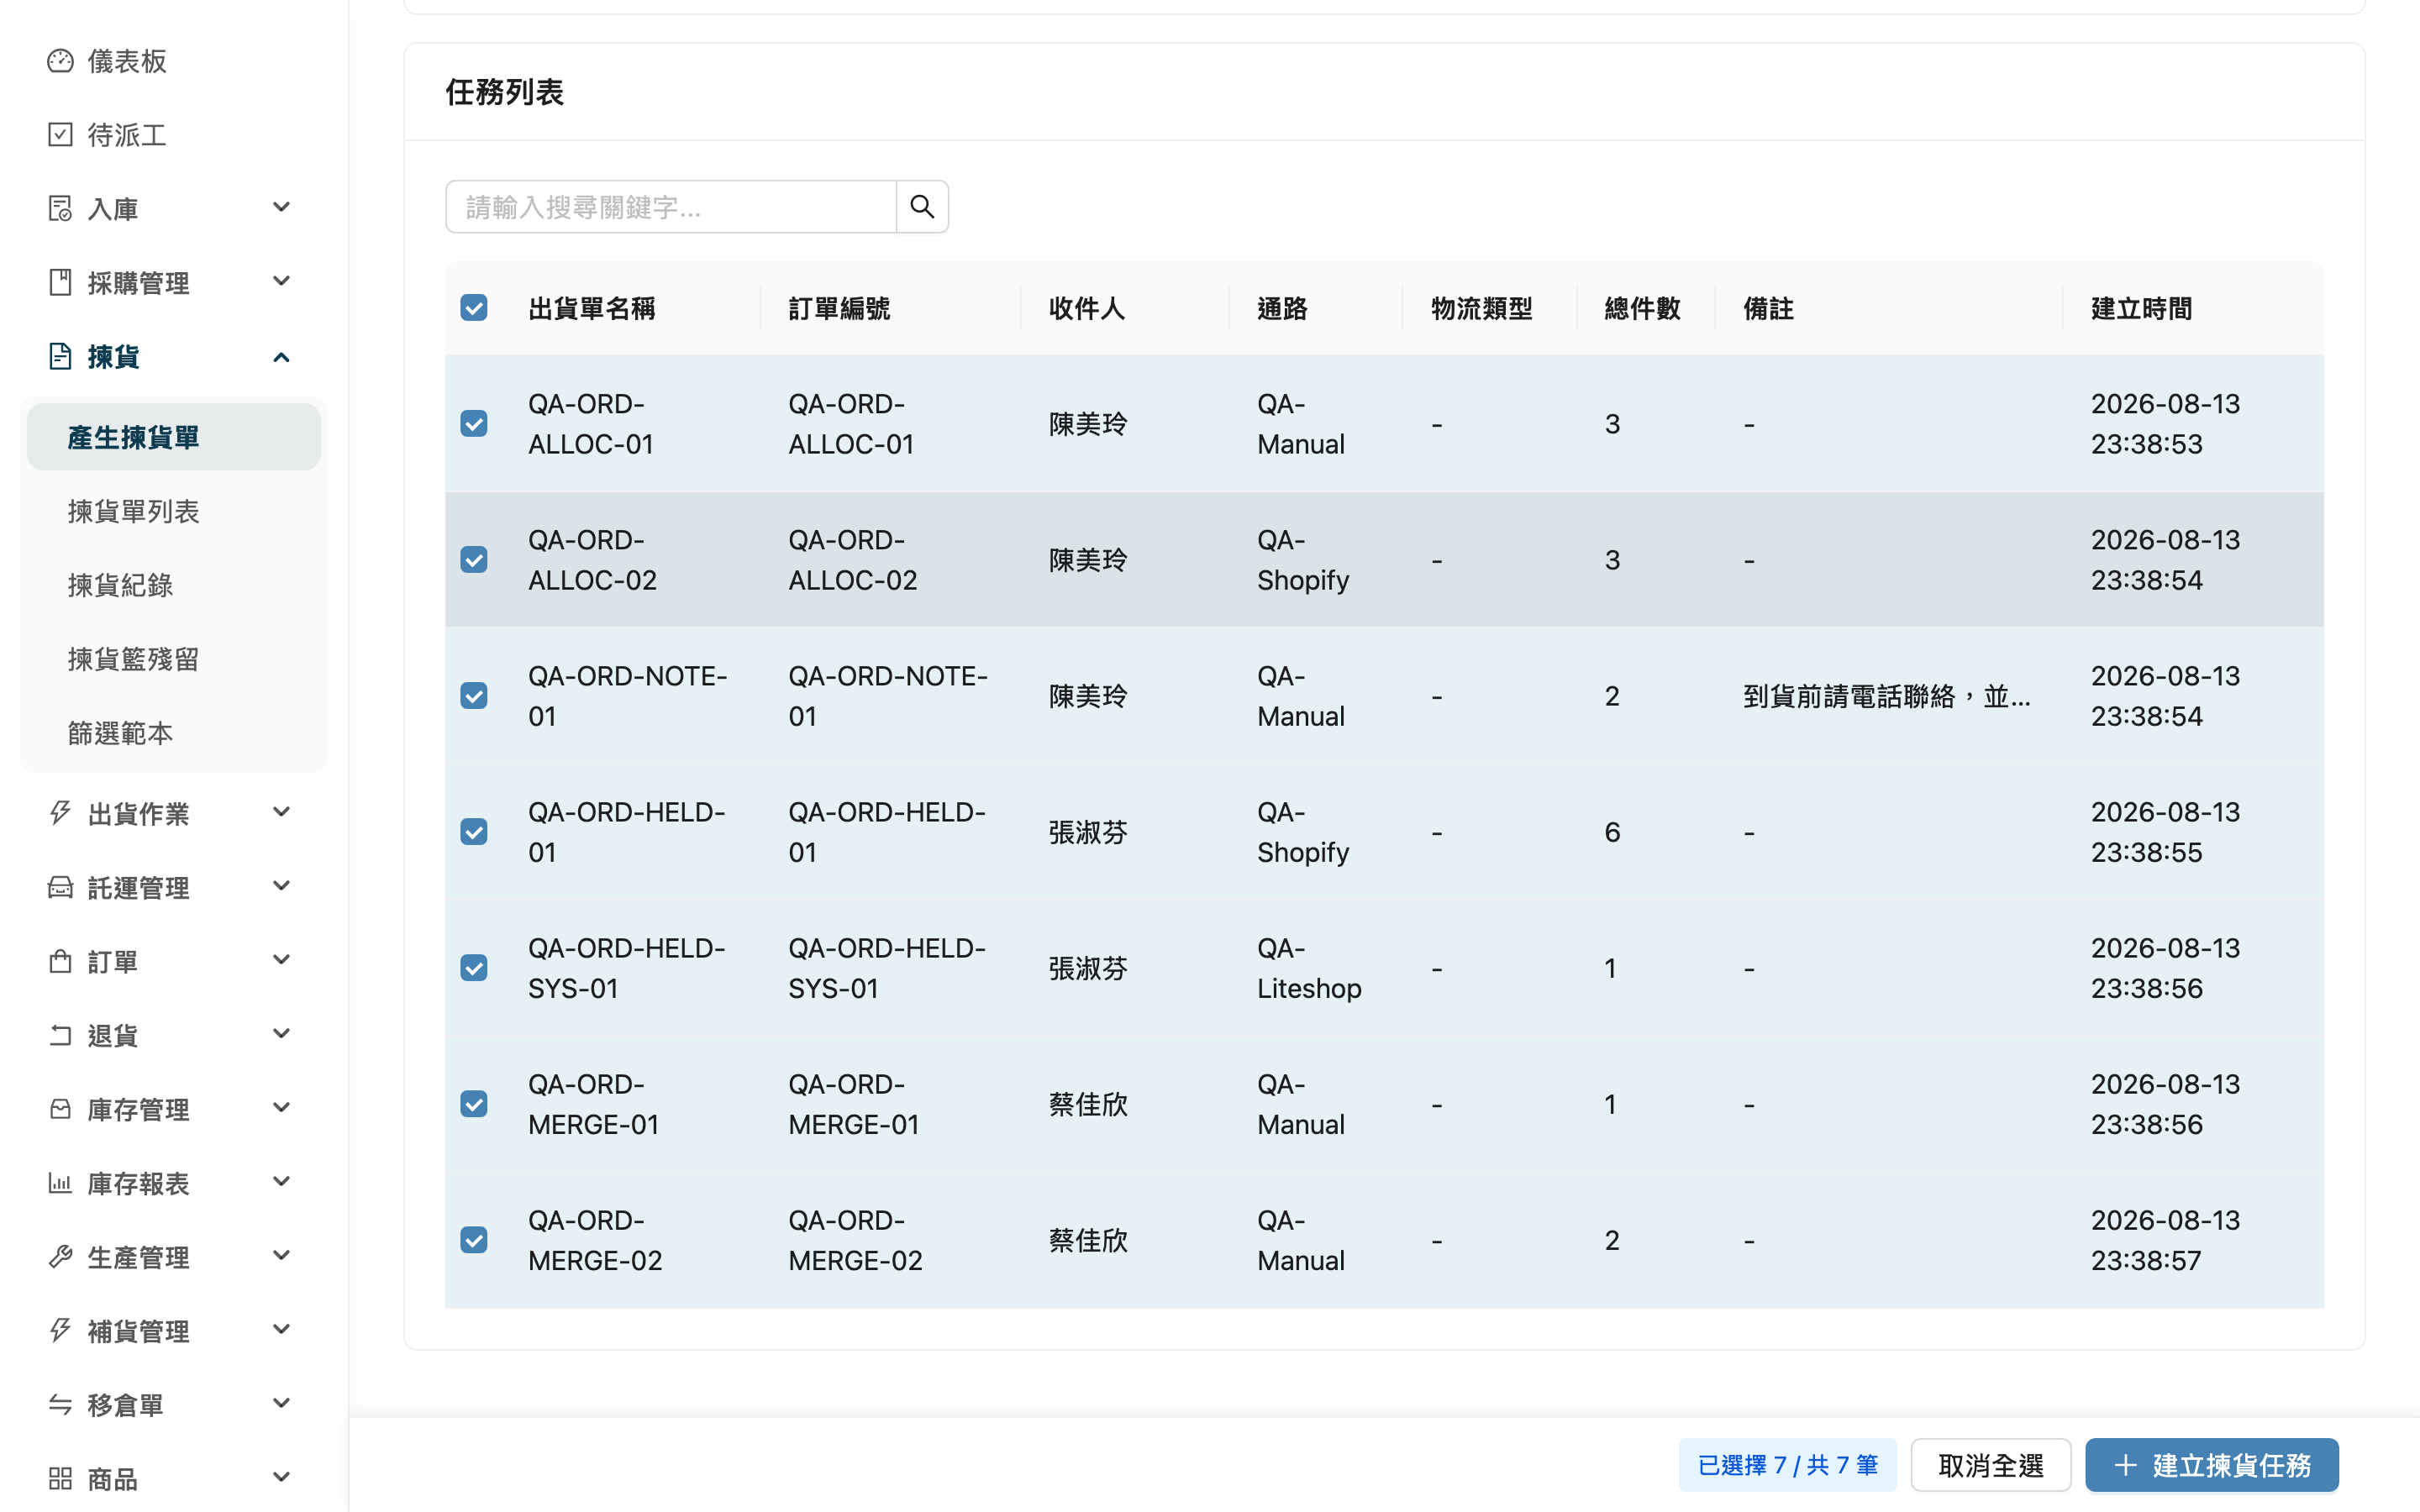
Task: Go to the 待派工 menu item
Action: (x=174, y=135)
